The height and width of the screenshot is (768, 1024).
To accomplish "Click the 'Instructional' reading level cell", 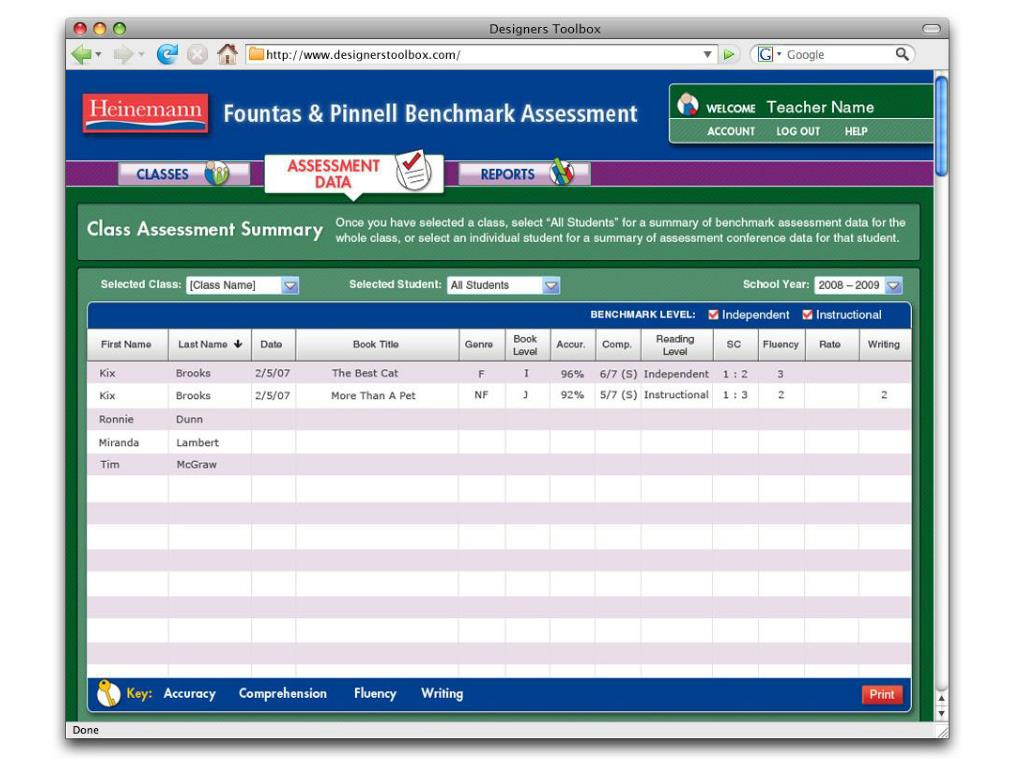I will (676, 394).
